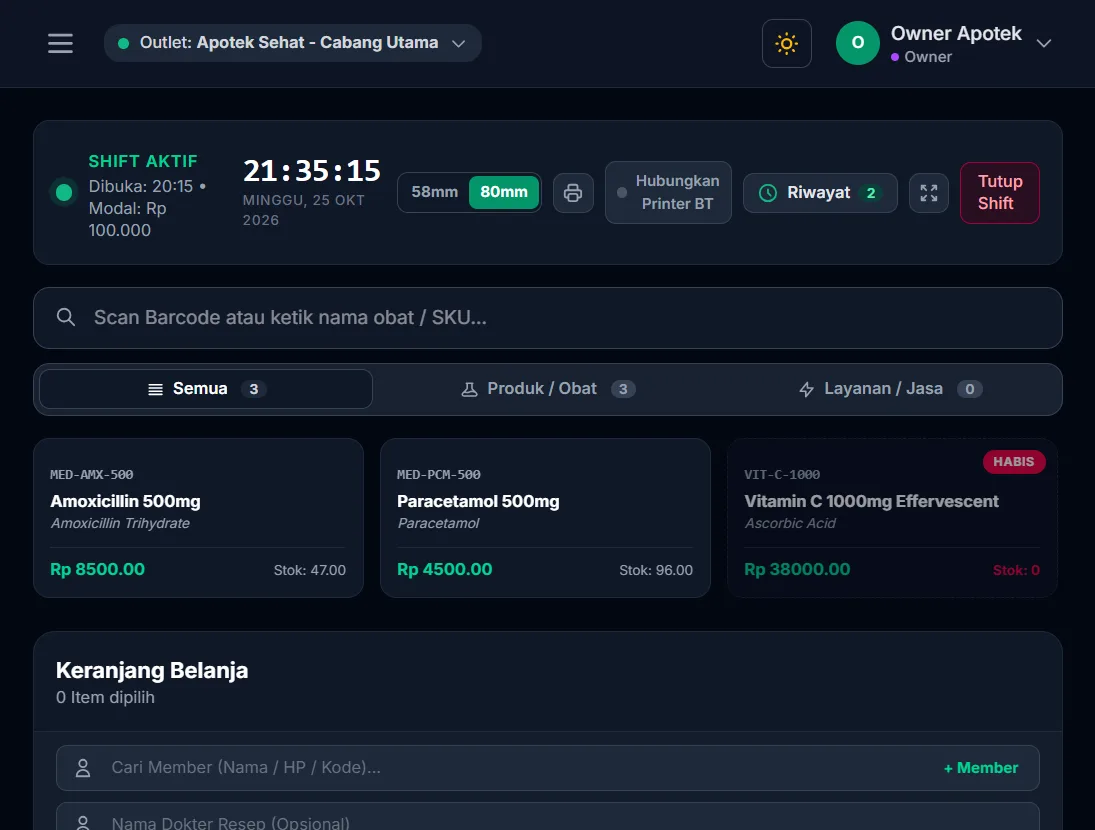
Task: Focus the Cari Member input field
Action: click(x=548, y=768)
